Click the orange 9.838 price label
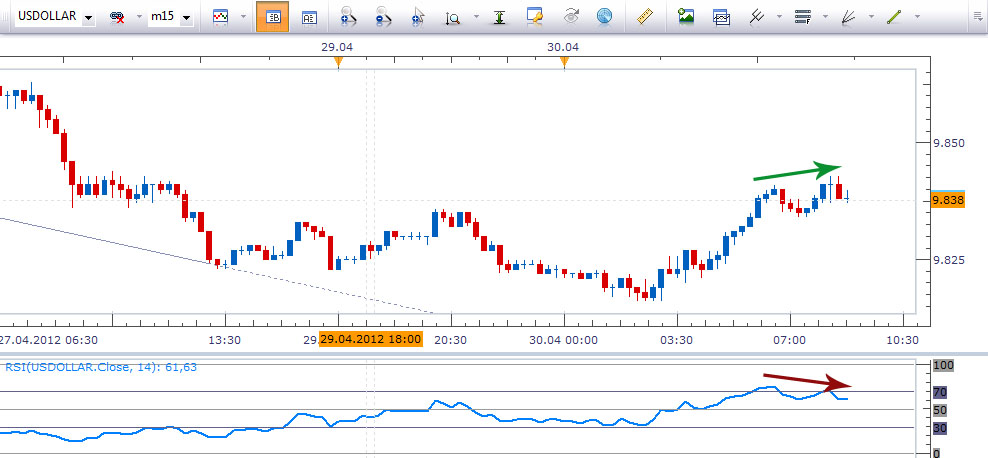Screen dimensions: 988x458 click(x=947, y=200)
